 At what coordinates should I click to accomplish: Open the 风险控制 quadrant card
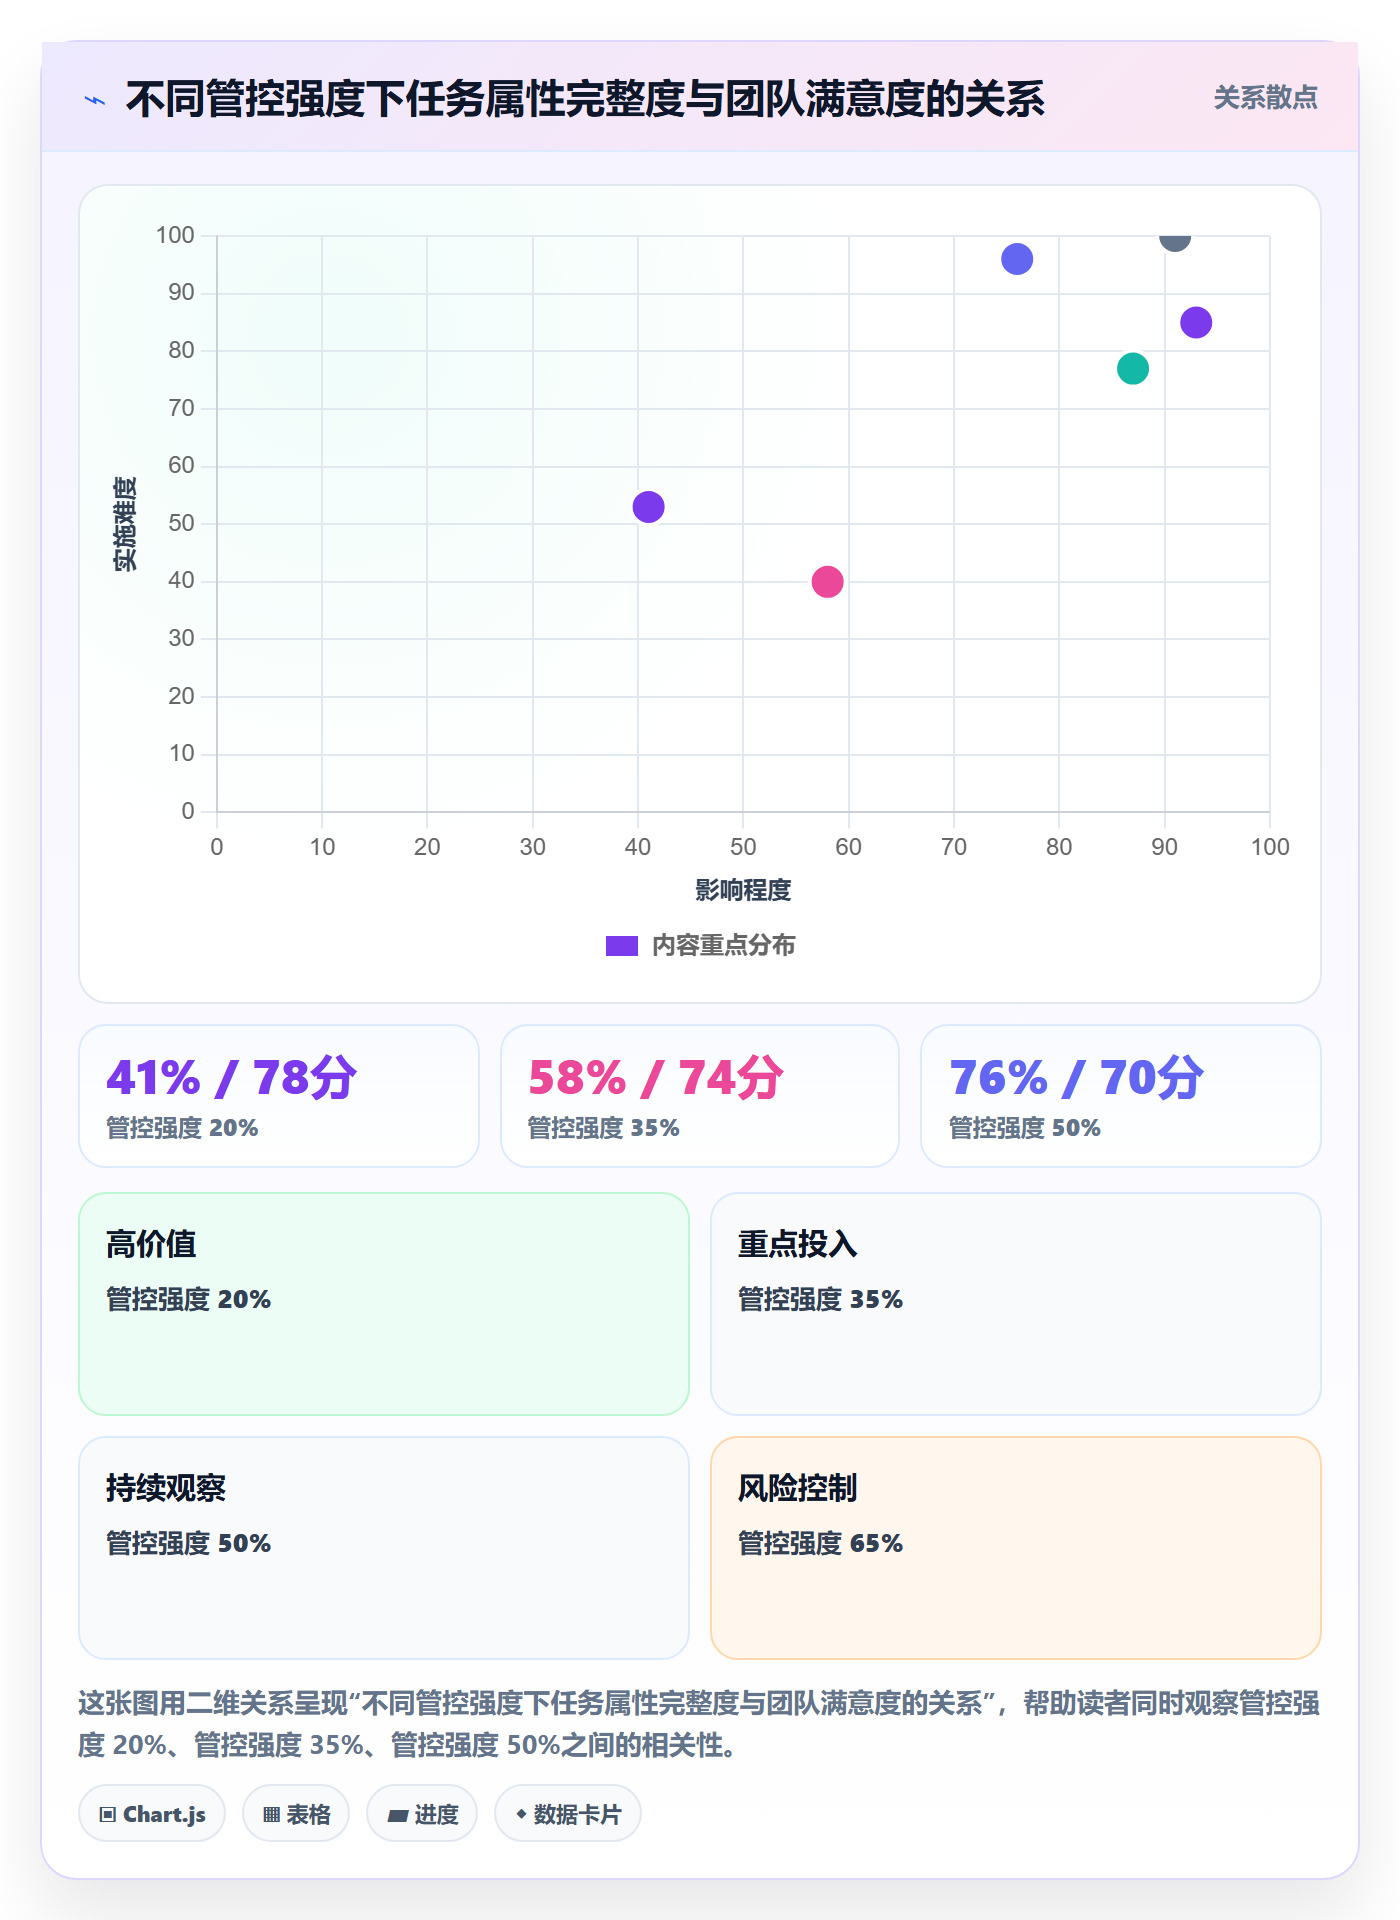tap(1015, 1547)
